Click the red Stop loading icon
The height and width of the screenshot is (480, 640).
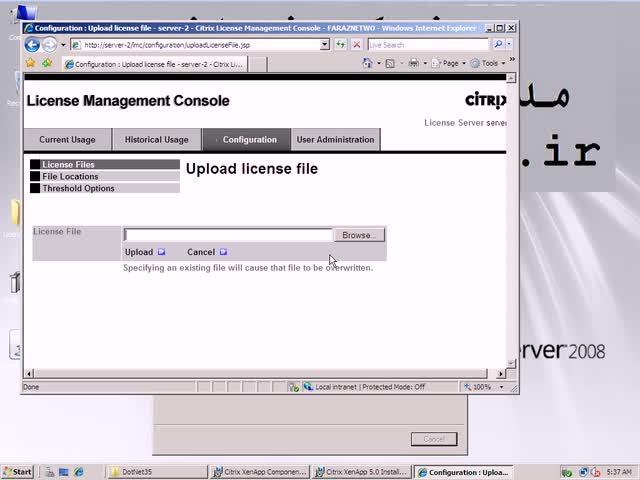pyautogui.click(x=357, y=44)
